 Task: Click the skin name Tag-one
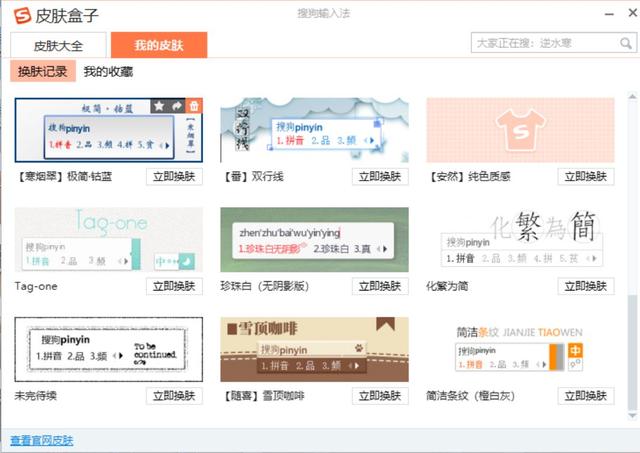(36, 286)
